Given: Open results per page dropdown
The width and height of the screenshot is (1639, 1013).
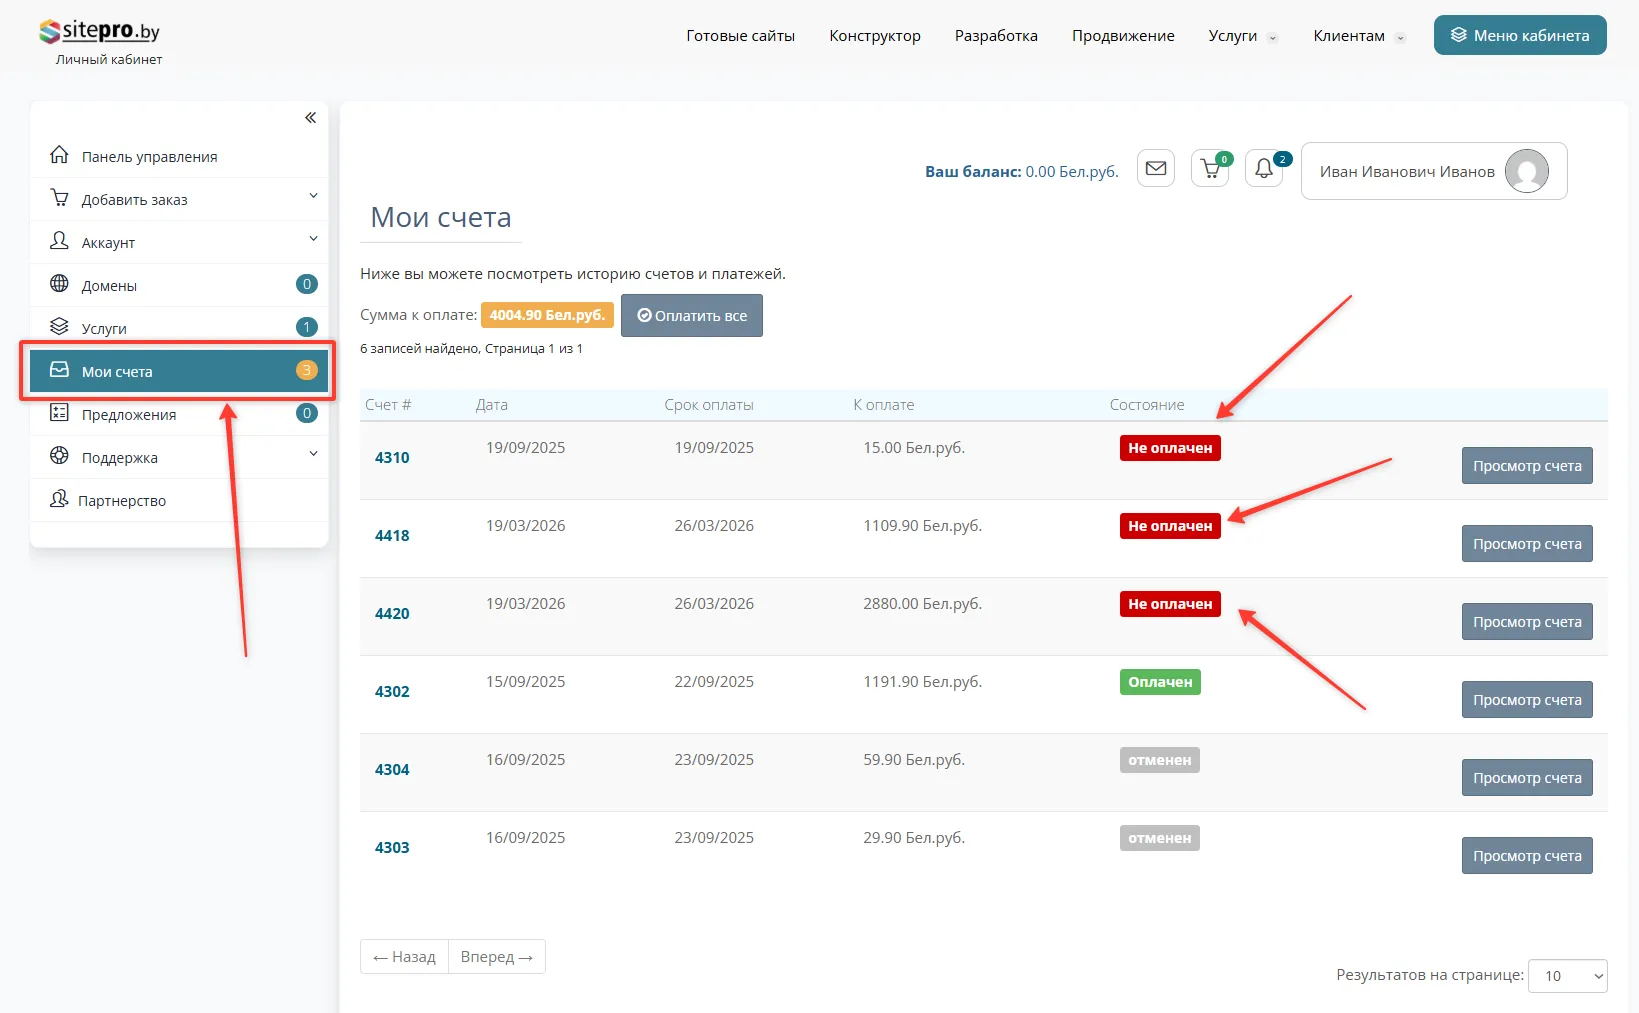Looking at the screenshot, I should pyautogui.click(x=1567, y=976).
